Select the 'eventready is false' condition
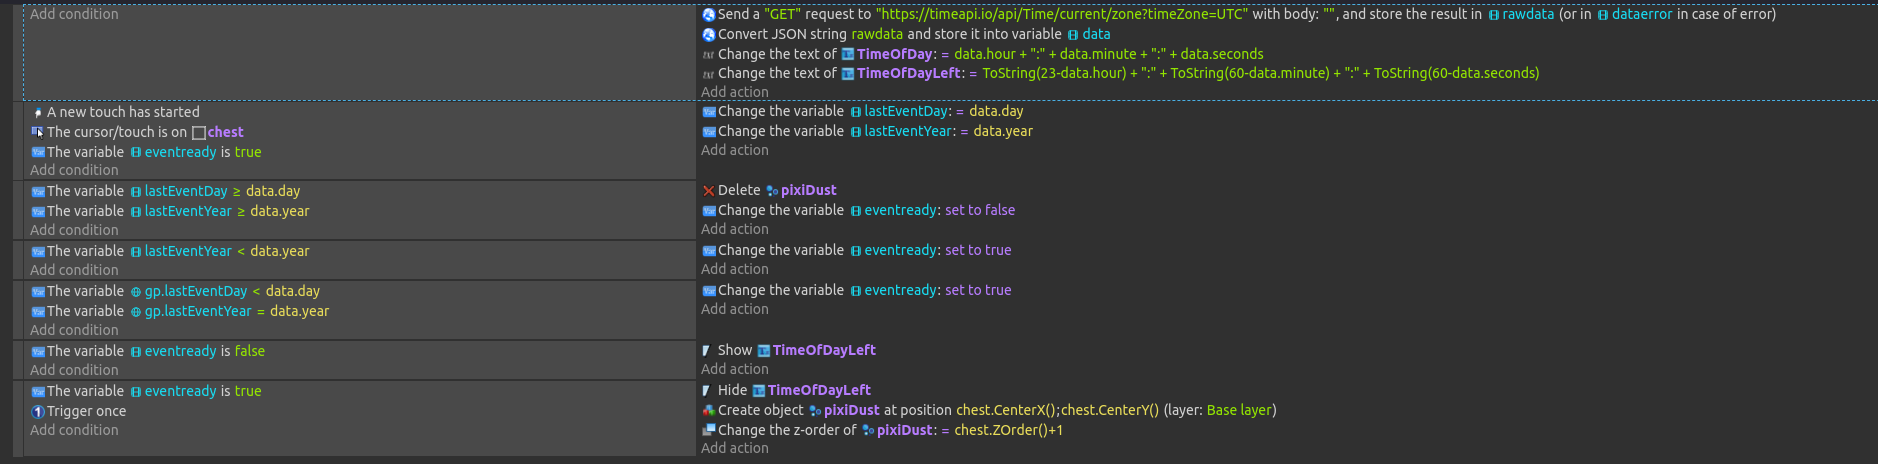1878x464 pixels. pos(148,351)
